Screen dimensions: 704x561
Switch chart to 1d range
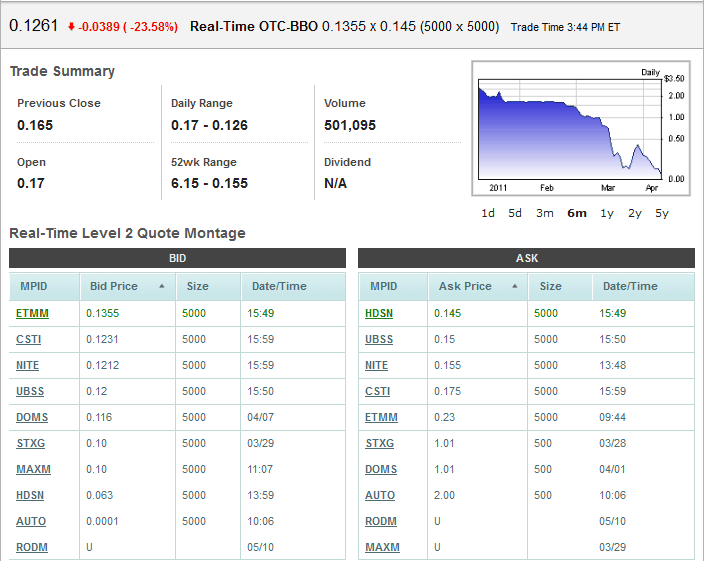coord(488,213)
